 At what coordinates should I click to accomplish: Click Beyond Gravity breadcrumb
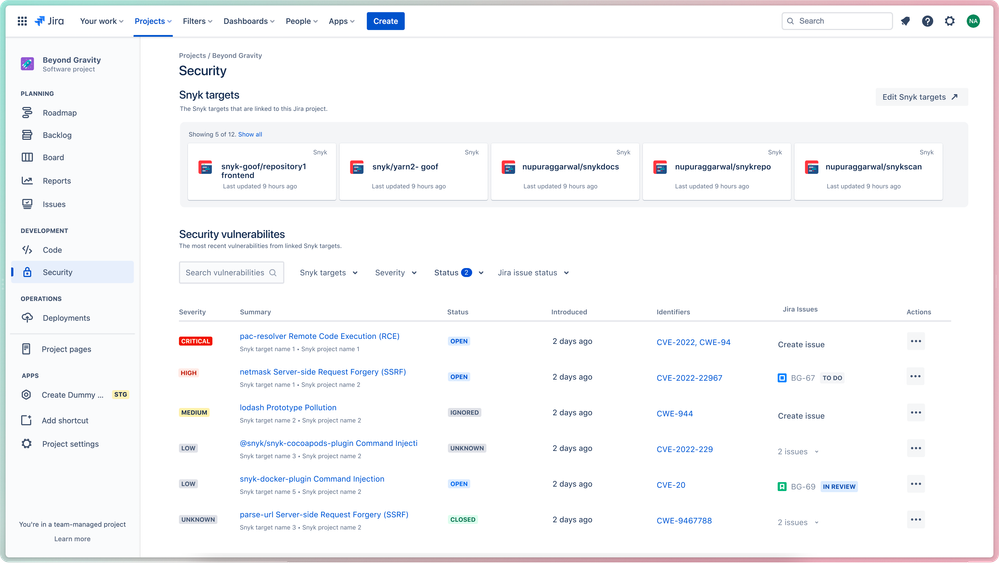pyautogui.click(x=237, y=55)
